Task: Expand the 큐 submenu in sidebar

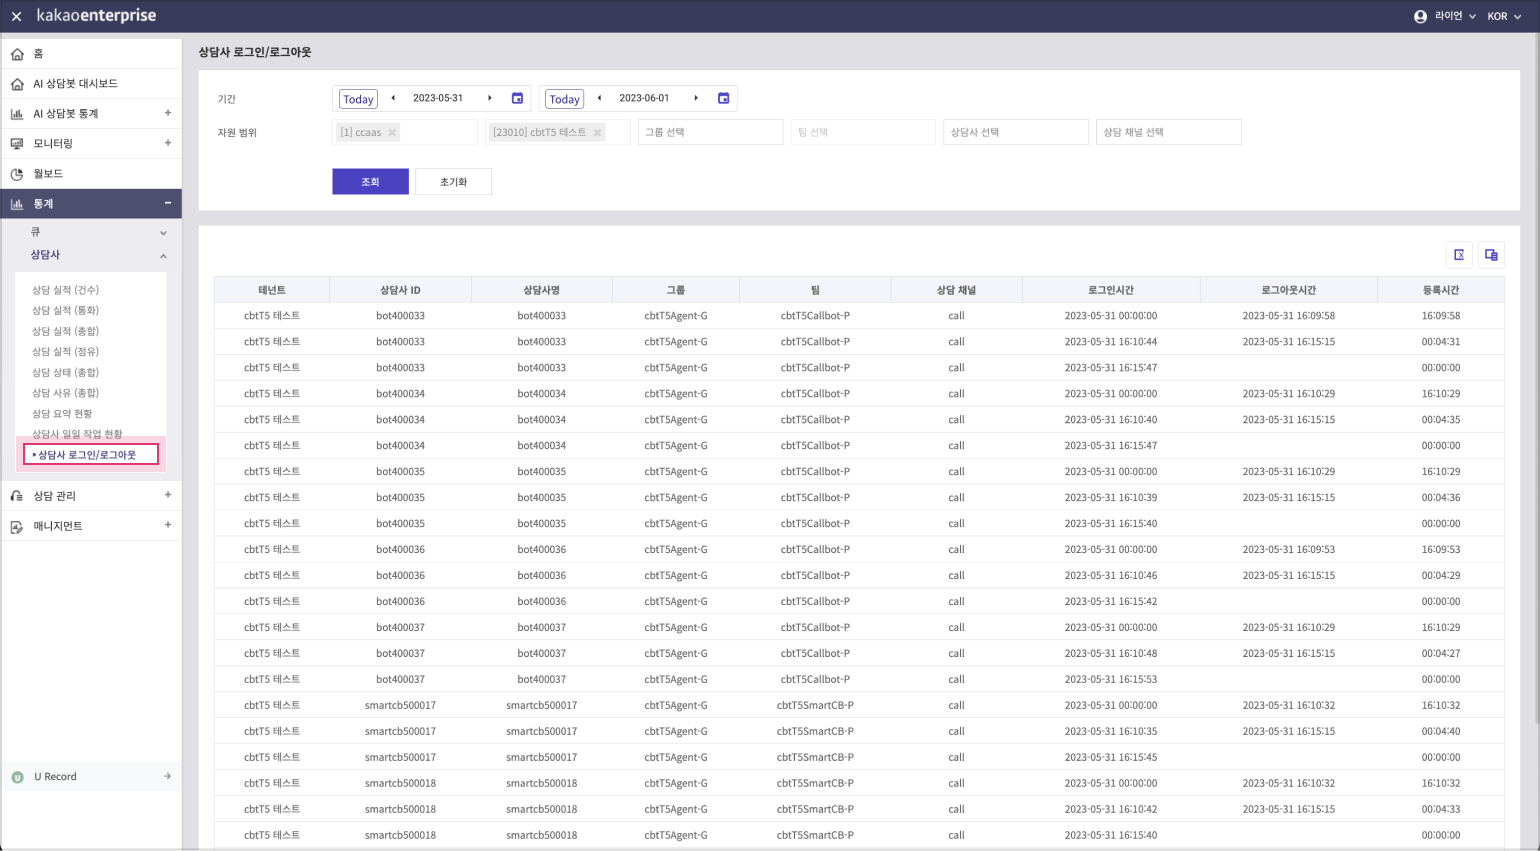Action: click(x=163, y=233)
